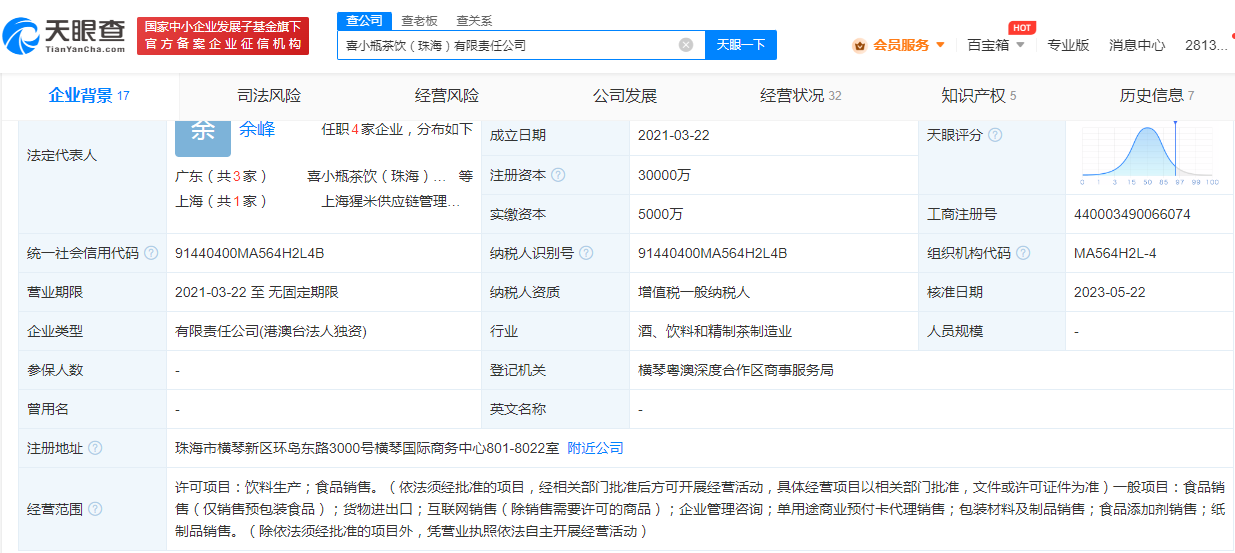1235x553 pixels.
Task: Click the 官方备案企业征信机构 red banner
Action: [x=223, y=36]
